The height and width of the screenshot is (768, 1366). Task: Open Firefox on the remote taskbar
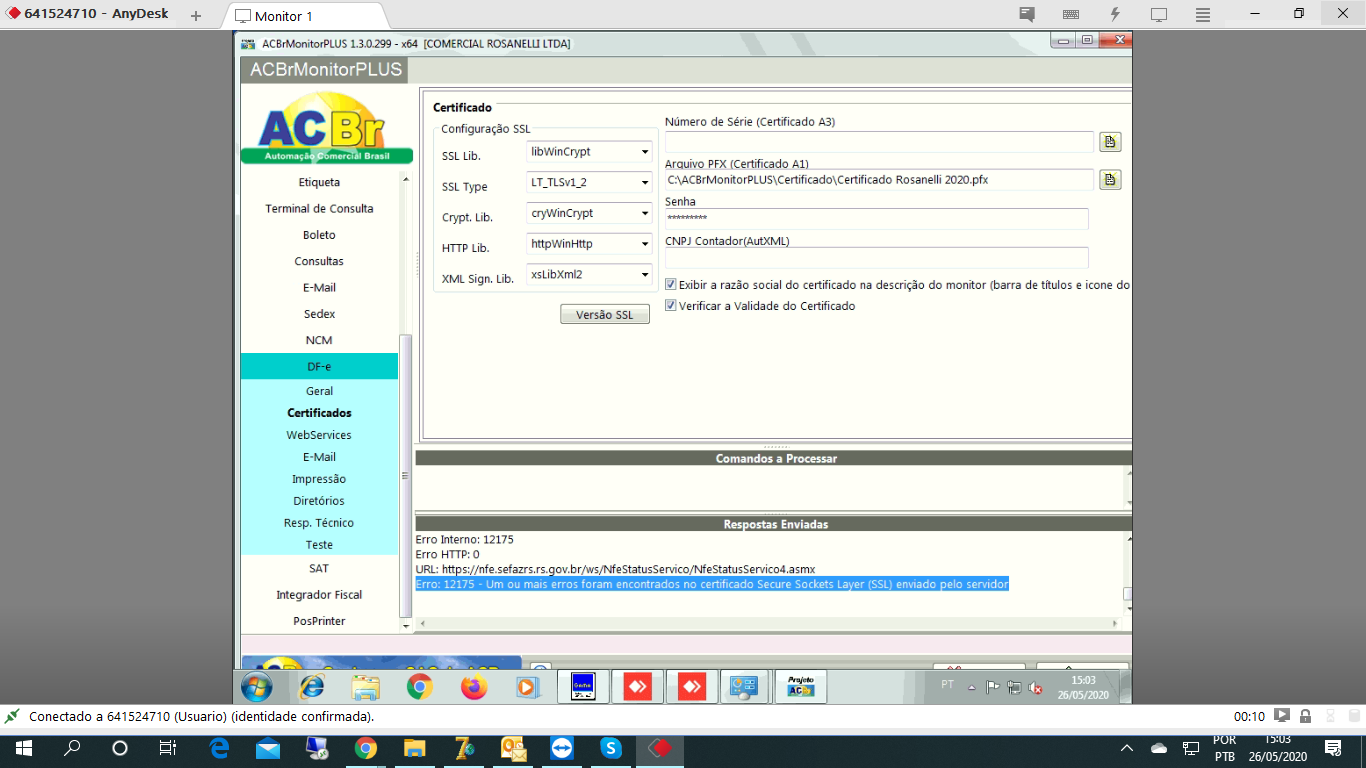click(x=473, y=687)
